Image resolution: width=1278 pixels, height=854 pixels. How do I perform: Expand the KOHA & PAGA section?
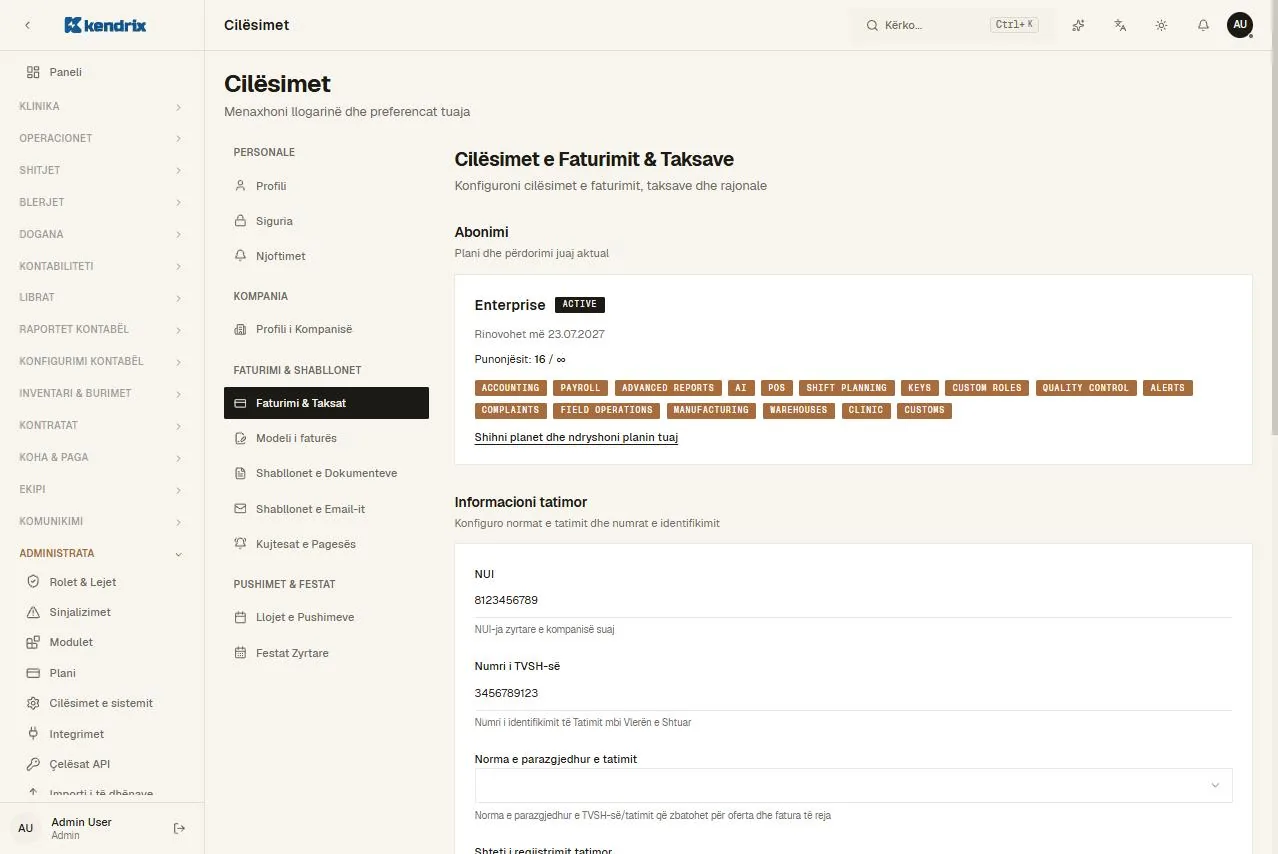[x=102, y=457]
